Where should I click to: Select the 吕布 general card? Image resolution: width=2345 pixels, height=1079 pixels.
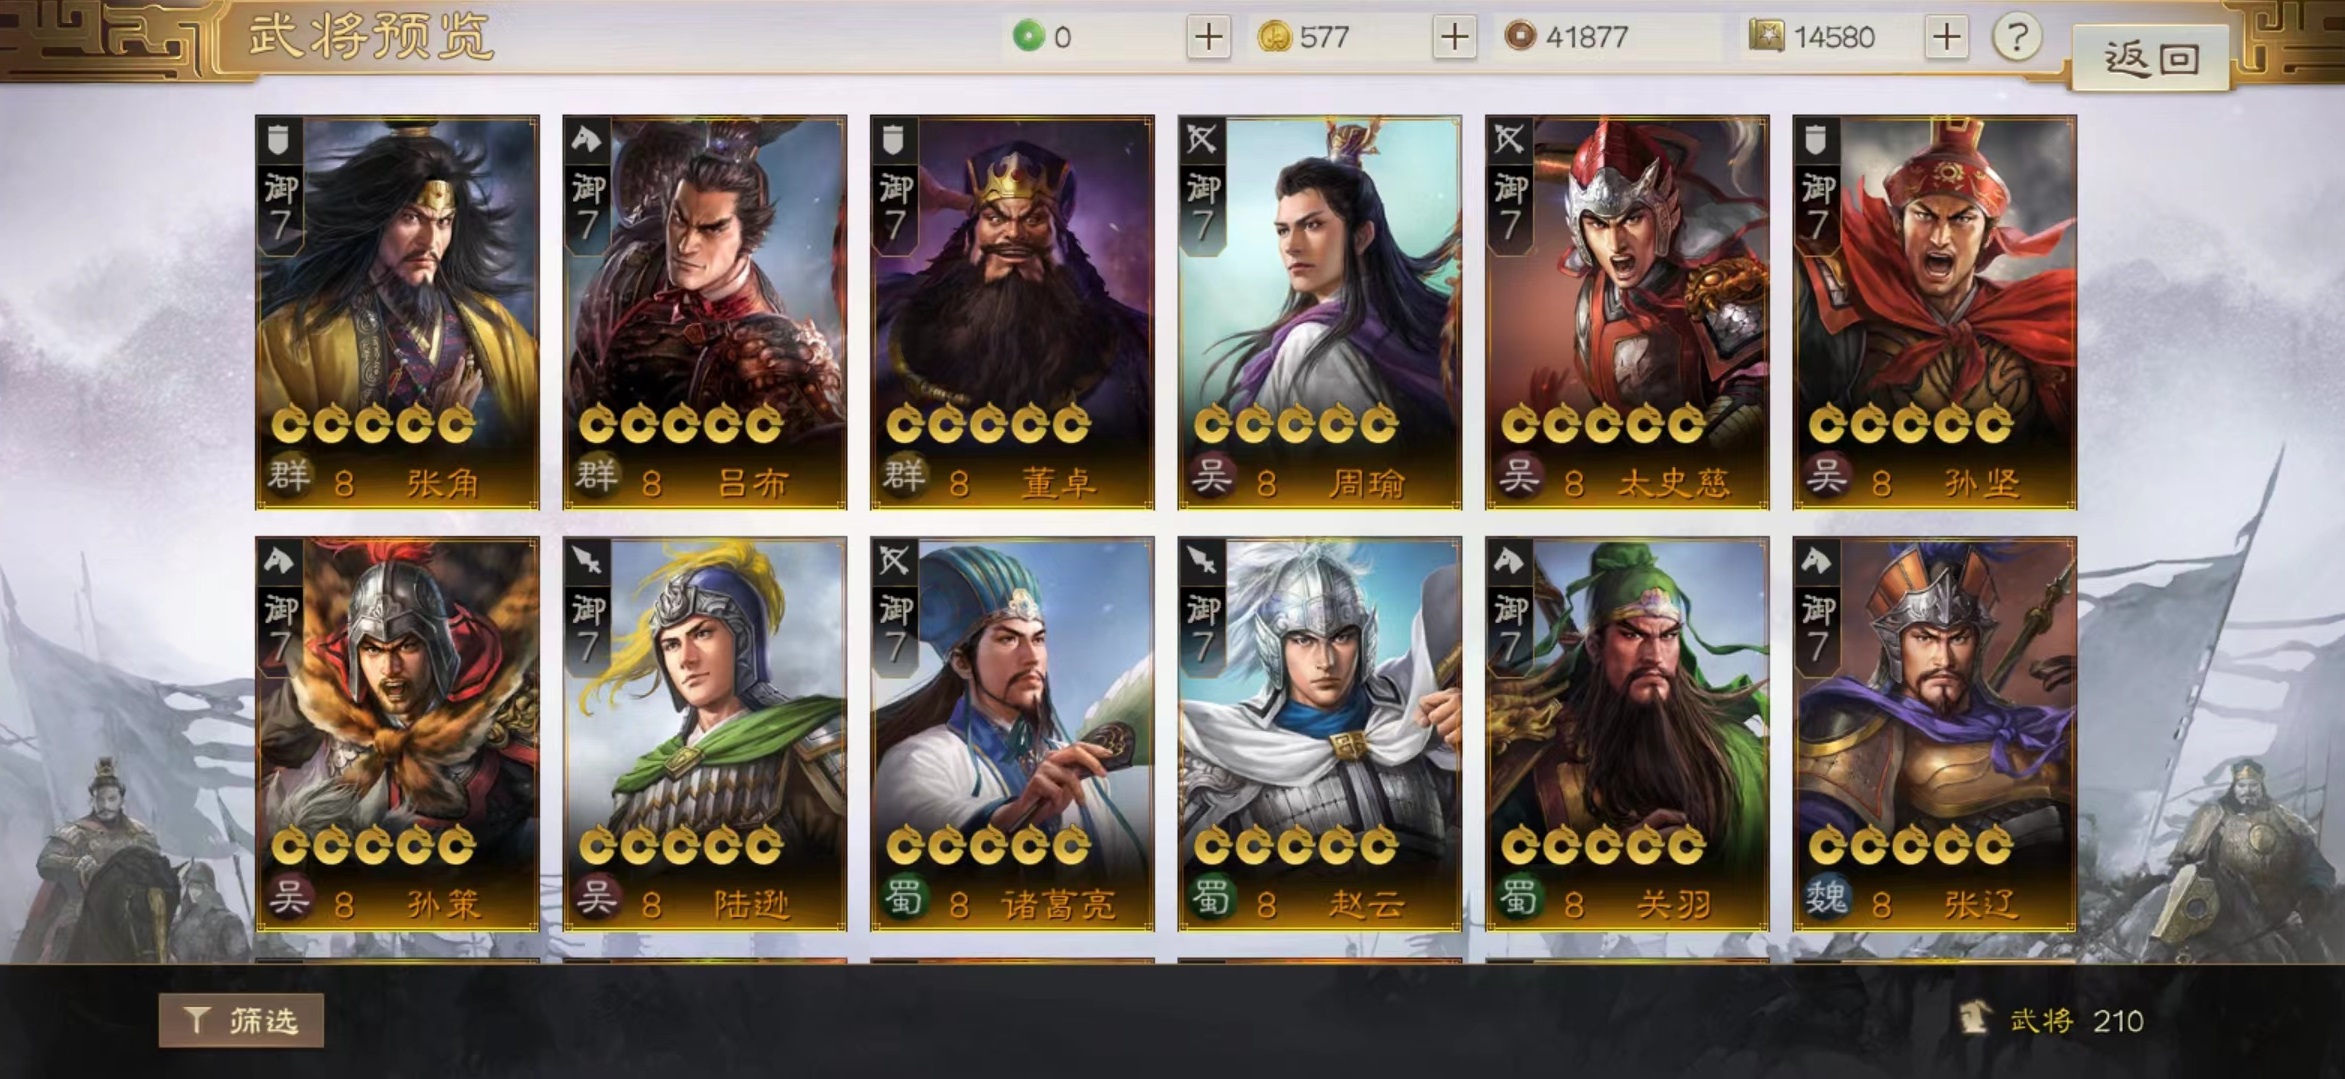click(x=705, y=312)
